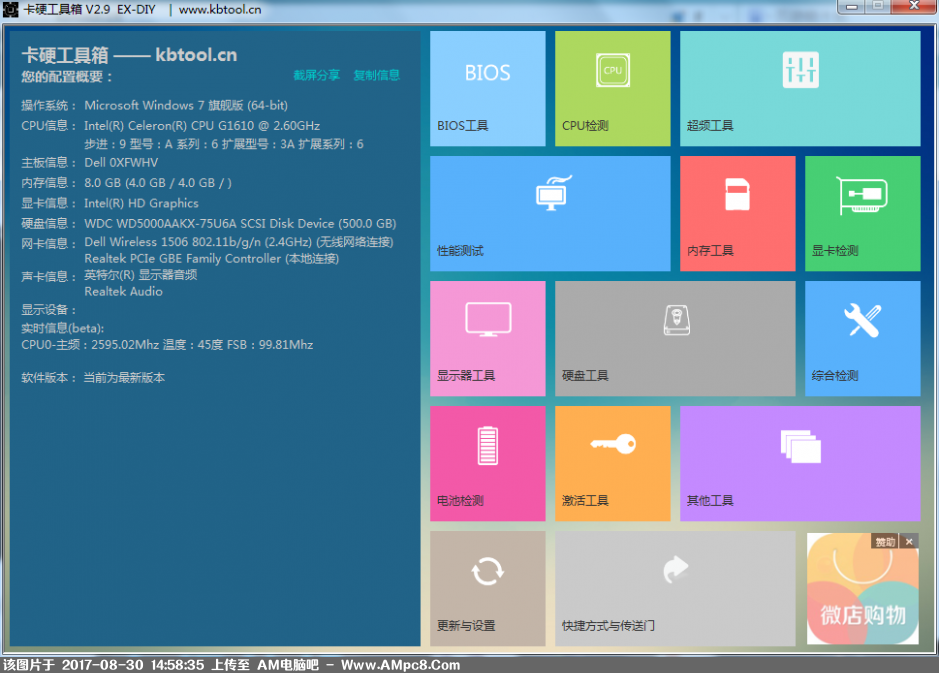Open the 微店购物 advertisement image
Screen dimensions: 939x673
[862, 589]
